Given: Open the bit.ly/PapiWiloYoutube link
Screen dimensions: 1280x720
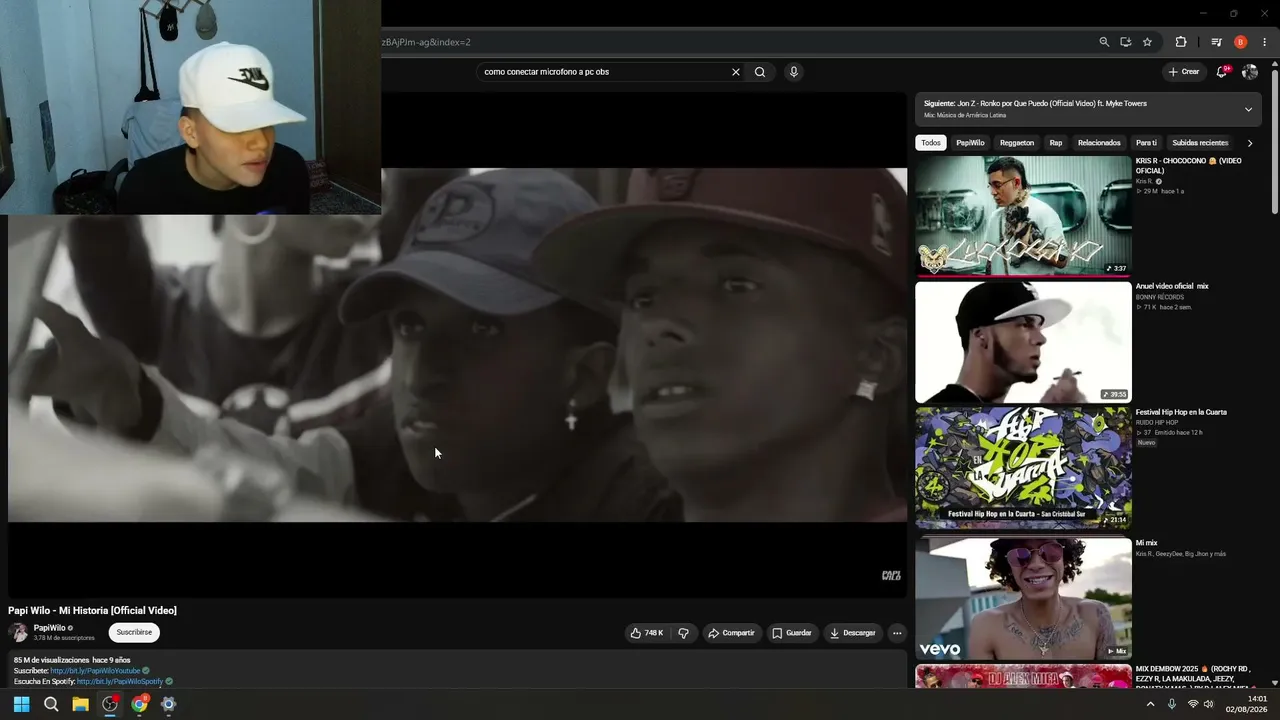Looking at the screenshot, I should [x=96, y=671].
